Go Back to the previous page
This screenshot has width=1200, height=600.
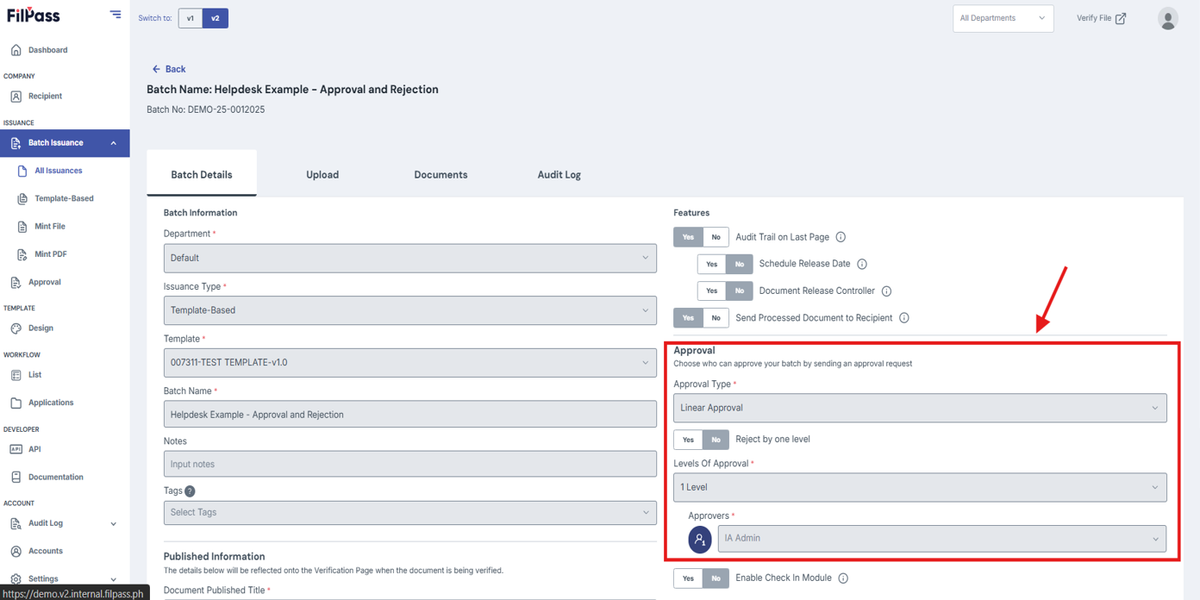[169, 69]
